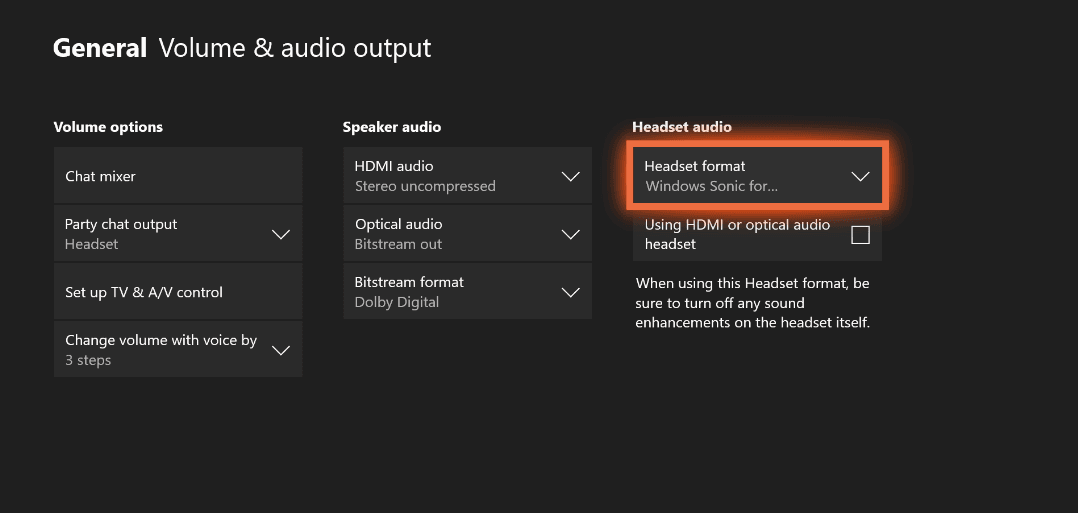Select the Bitstream out value under Optical audio
The height and width of the screenshot is (513, 1078).
pyautogui.click(x=398, y=245)
